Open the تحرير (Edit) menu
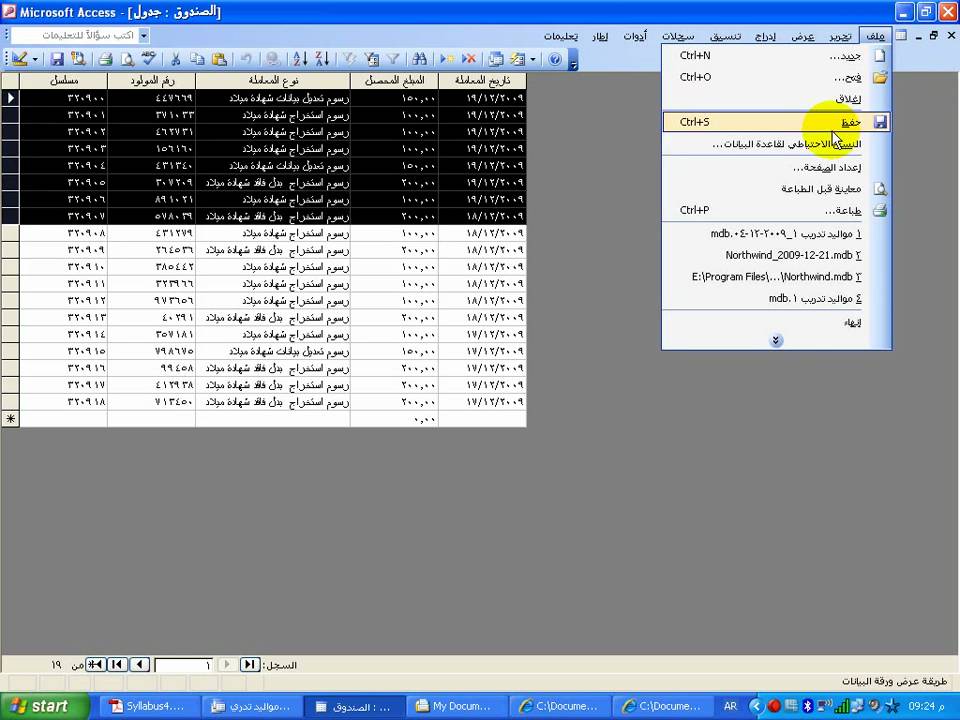960x720 pixels. tap(841, 36)
